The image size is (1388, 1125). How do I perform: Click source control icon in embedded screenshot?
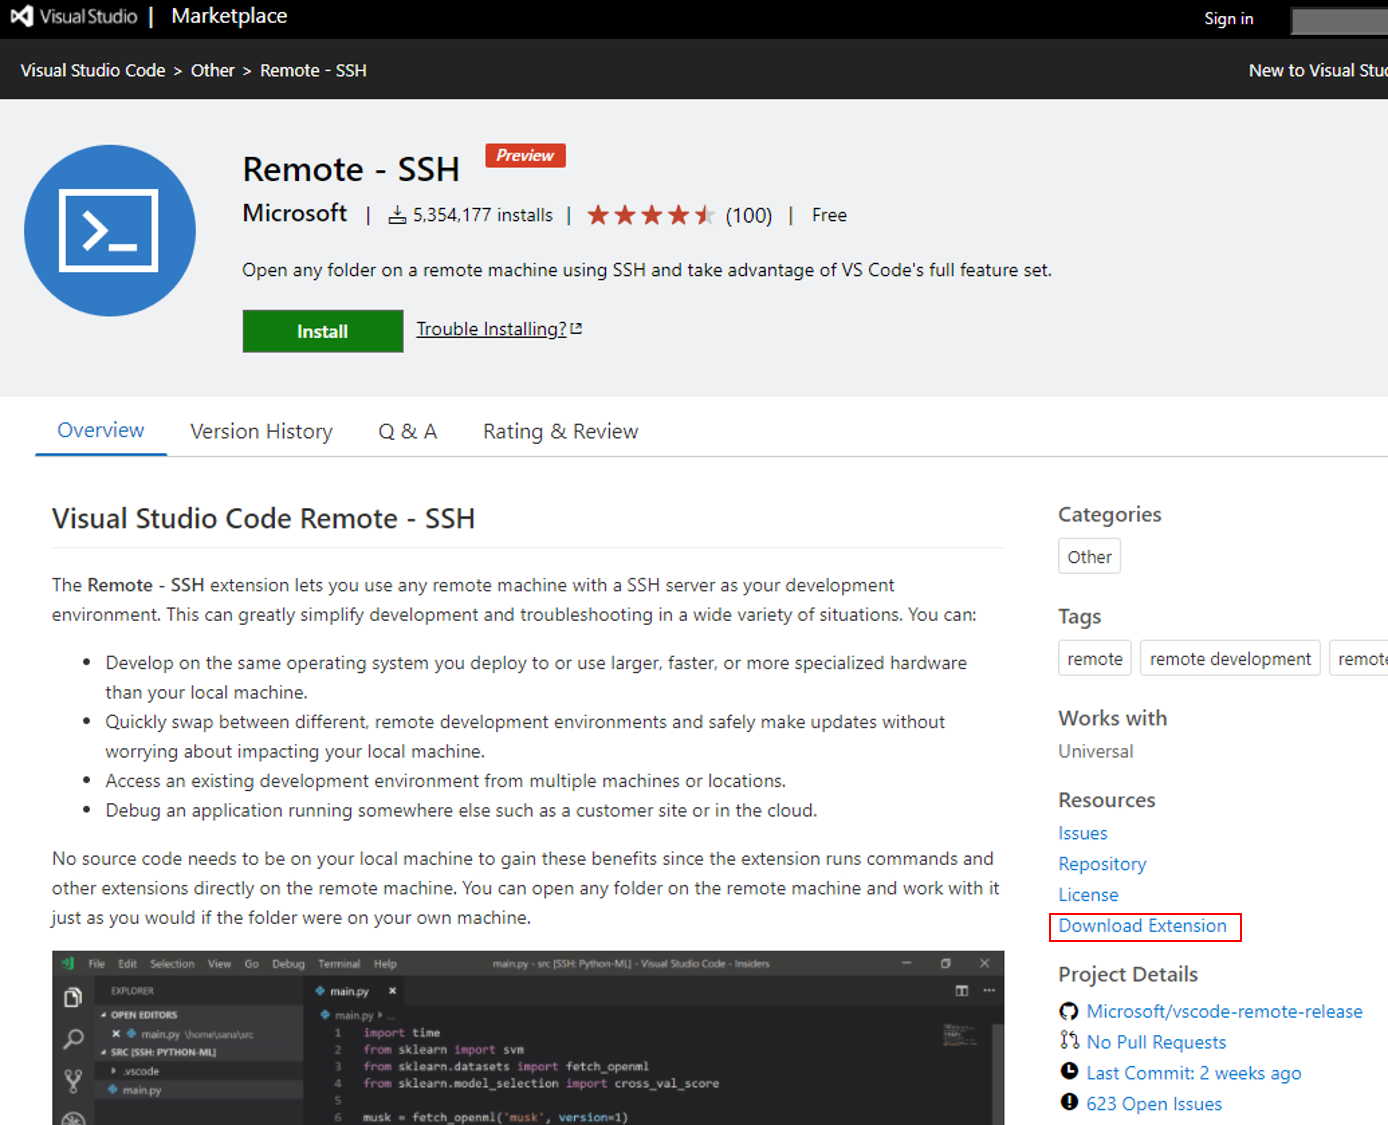pyautogui.click(x=73, y=1080)
